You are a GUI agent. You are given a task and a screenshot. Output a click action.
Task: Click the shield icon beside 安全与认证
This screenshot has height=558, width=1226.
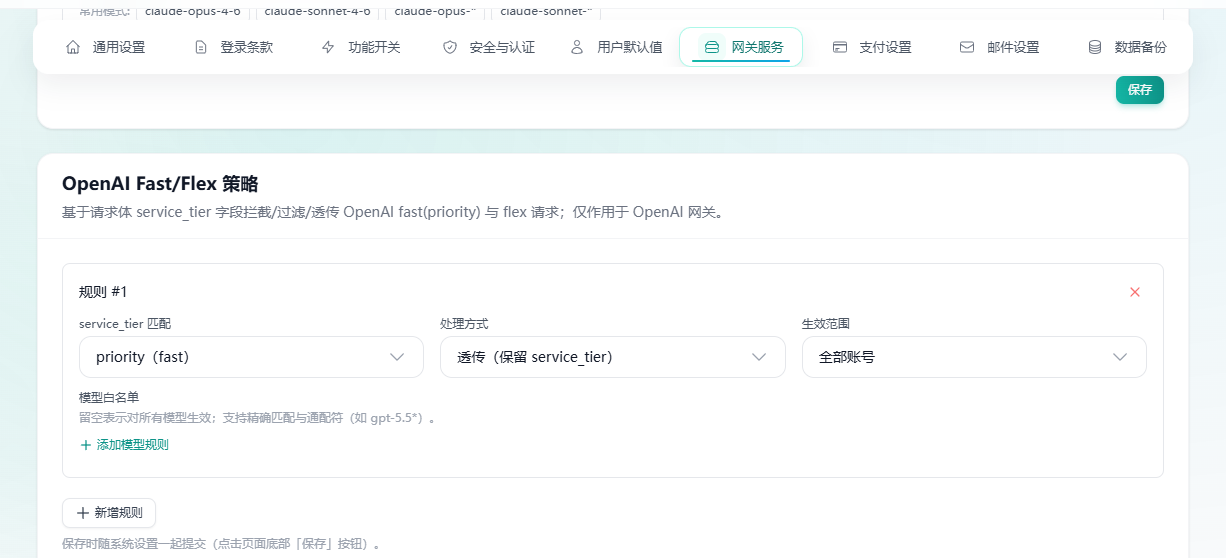pos(450,47)
